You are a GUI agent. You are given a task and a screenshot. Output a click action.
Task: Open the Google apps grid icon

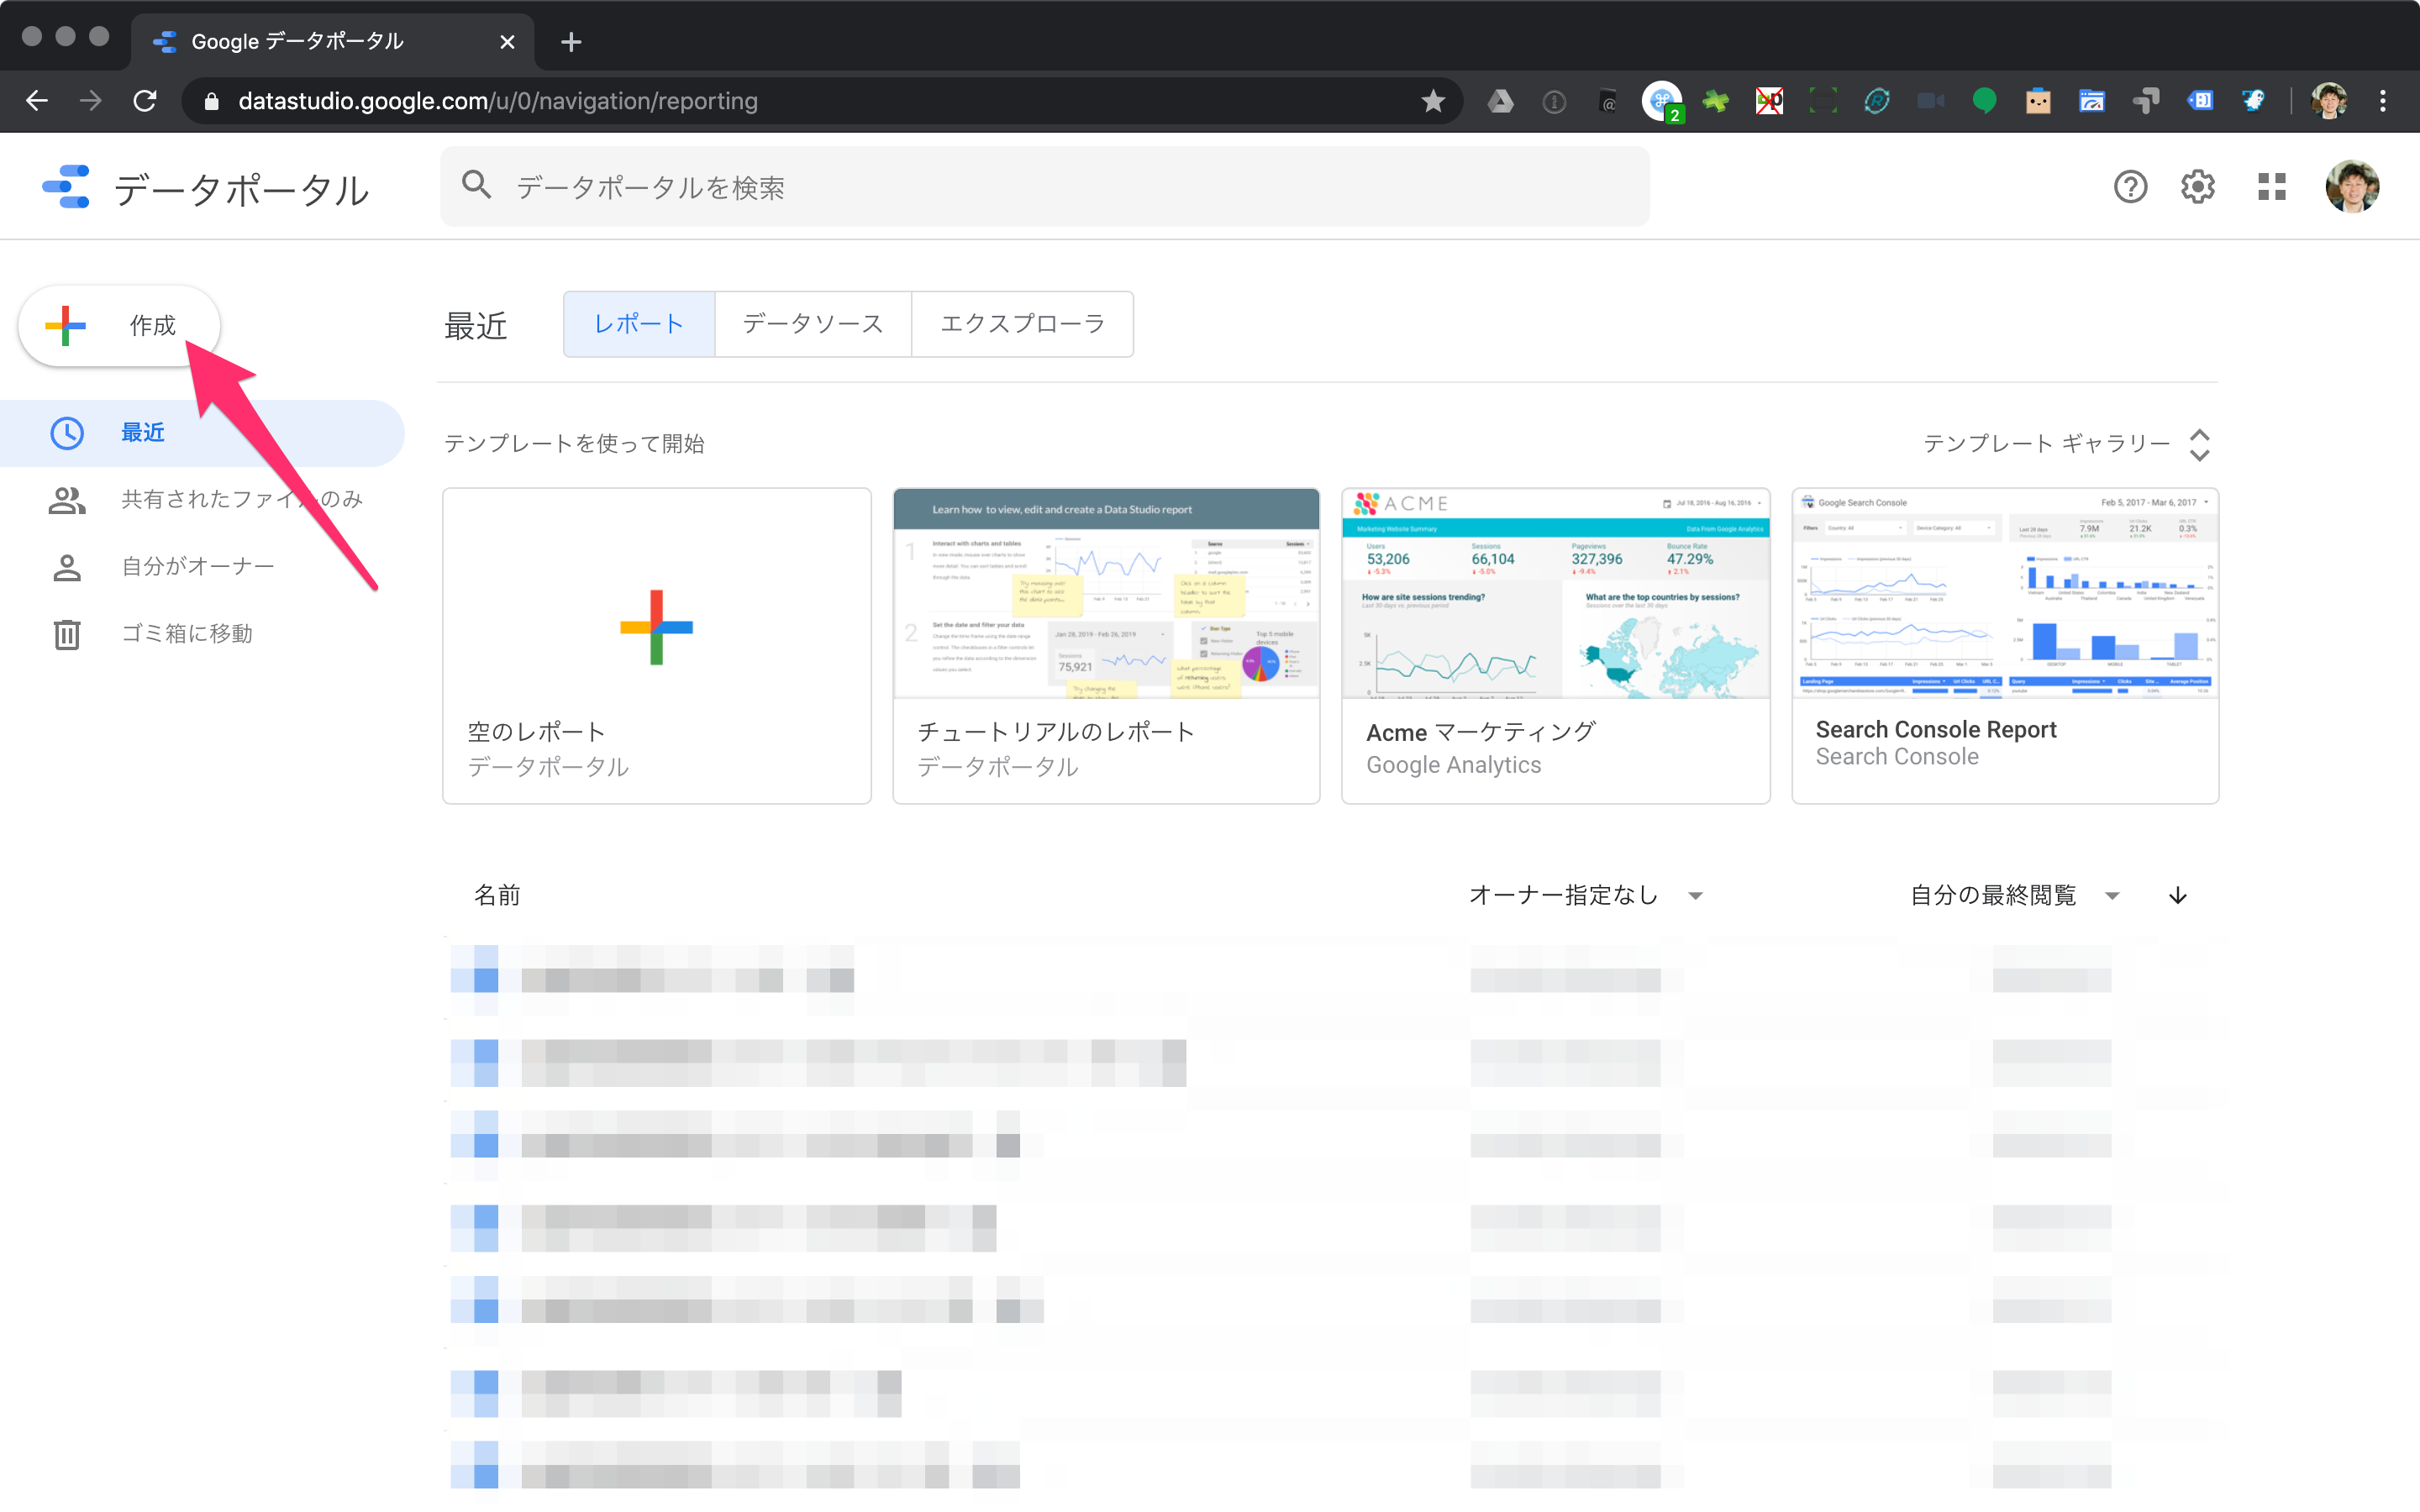[x=2272, y=187]
